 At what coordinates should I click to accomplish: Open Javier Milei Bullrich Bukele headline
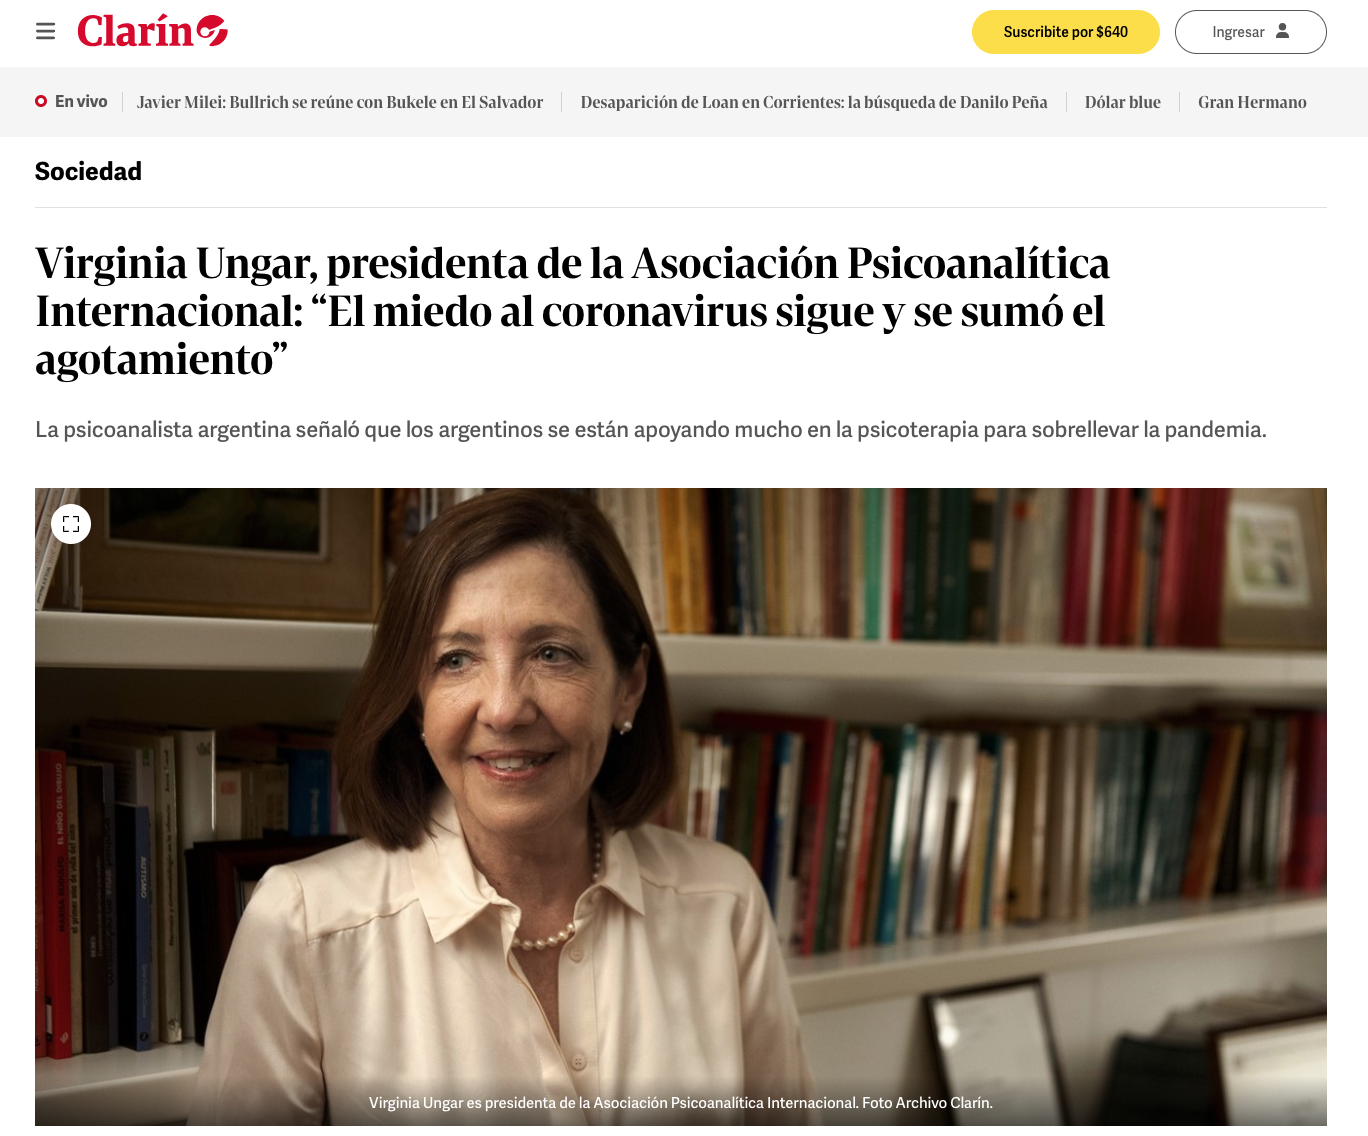click(340, 102)
